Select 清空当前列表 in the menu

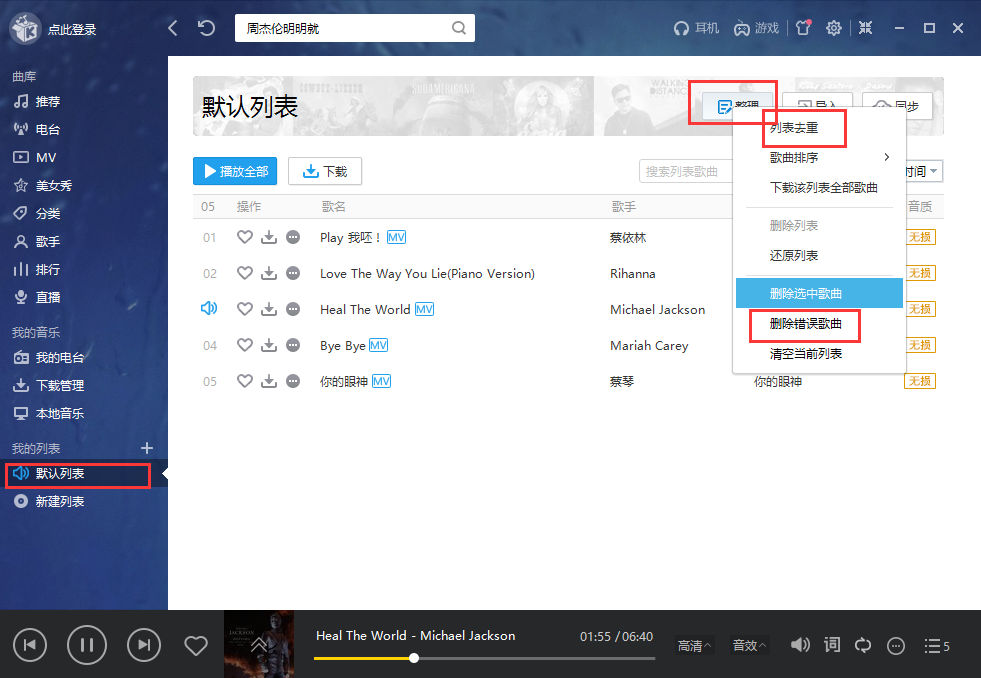806,354
